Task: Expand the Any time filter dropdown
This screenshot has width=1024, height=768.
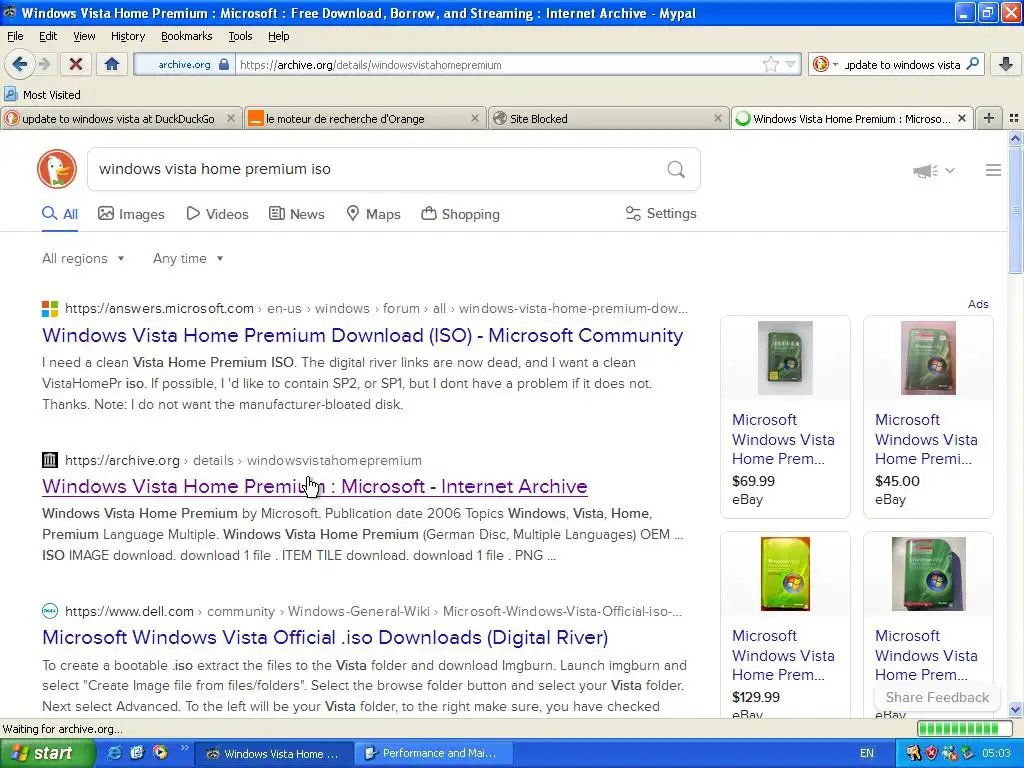Action: click(x=188, y=259)
